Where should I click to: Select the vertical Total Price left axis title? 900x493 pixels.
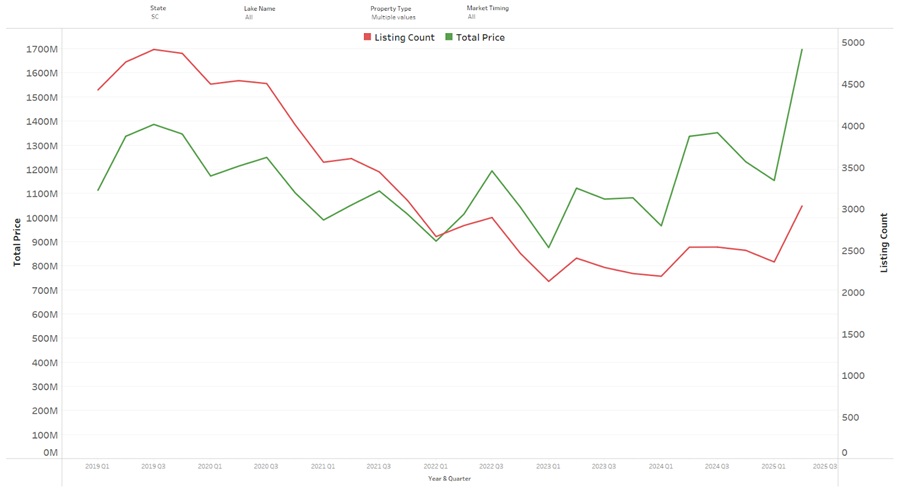click(x=17, y=244)
